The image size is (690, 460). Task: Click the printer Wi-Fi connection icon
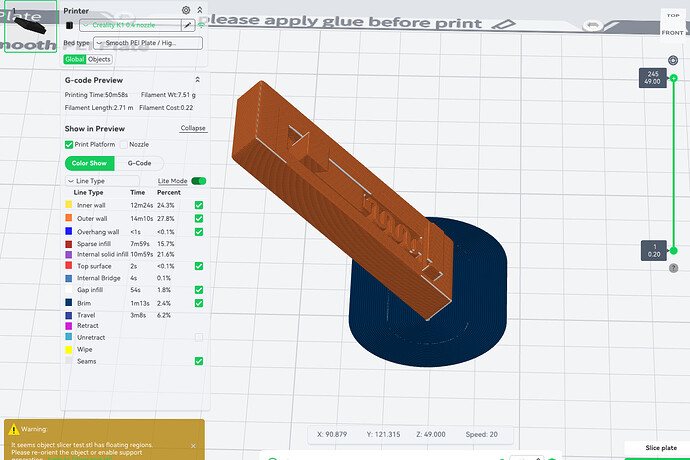(200, 24)
